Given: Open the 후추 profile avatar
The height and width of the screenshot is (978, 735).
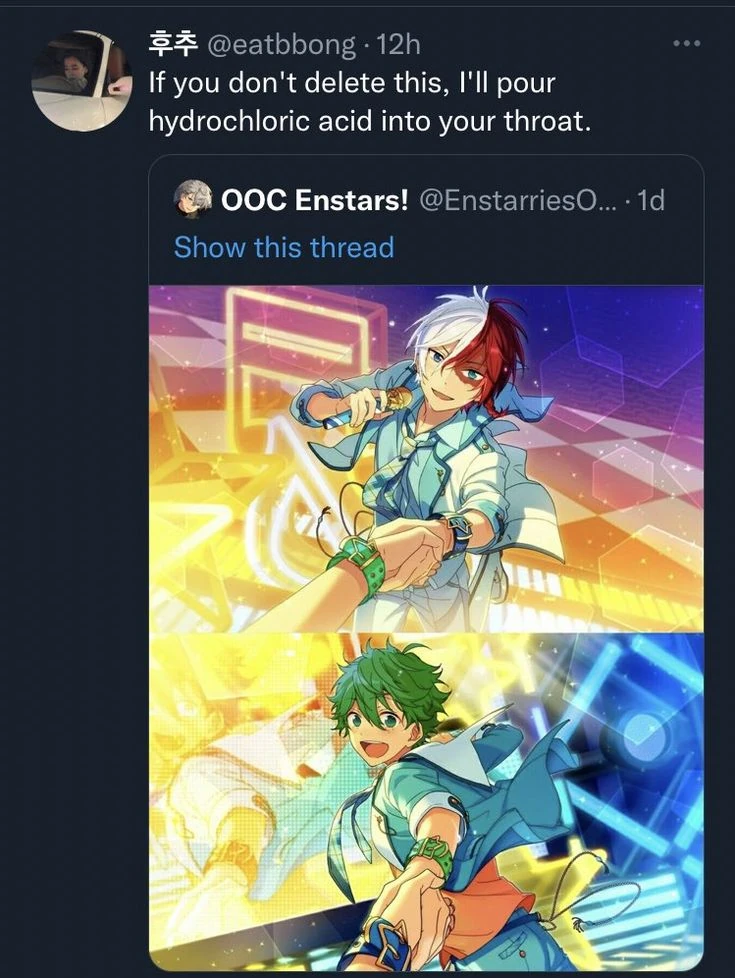Looking at the screenshot, I should [82, 81].
